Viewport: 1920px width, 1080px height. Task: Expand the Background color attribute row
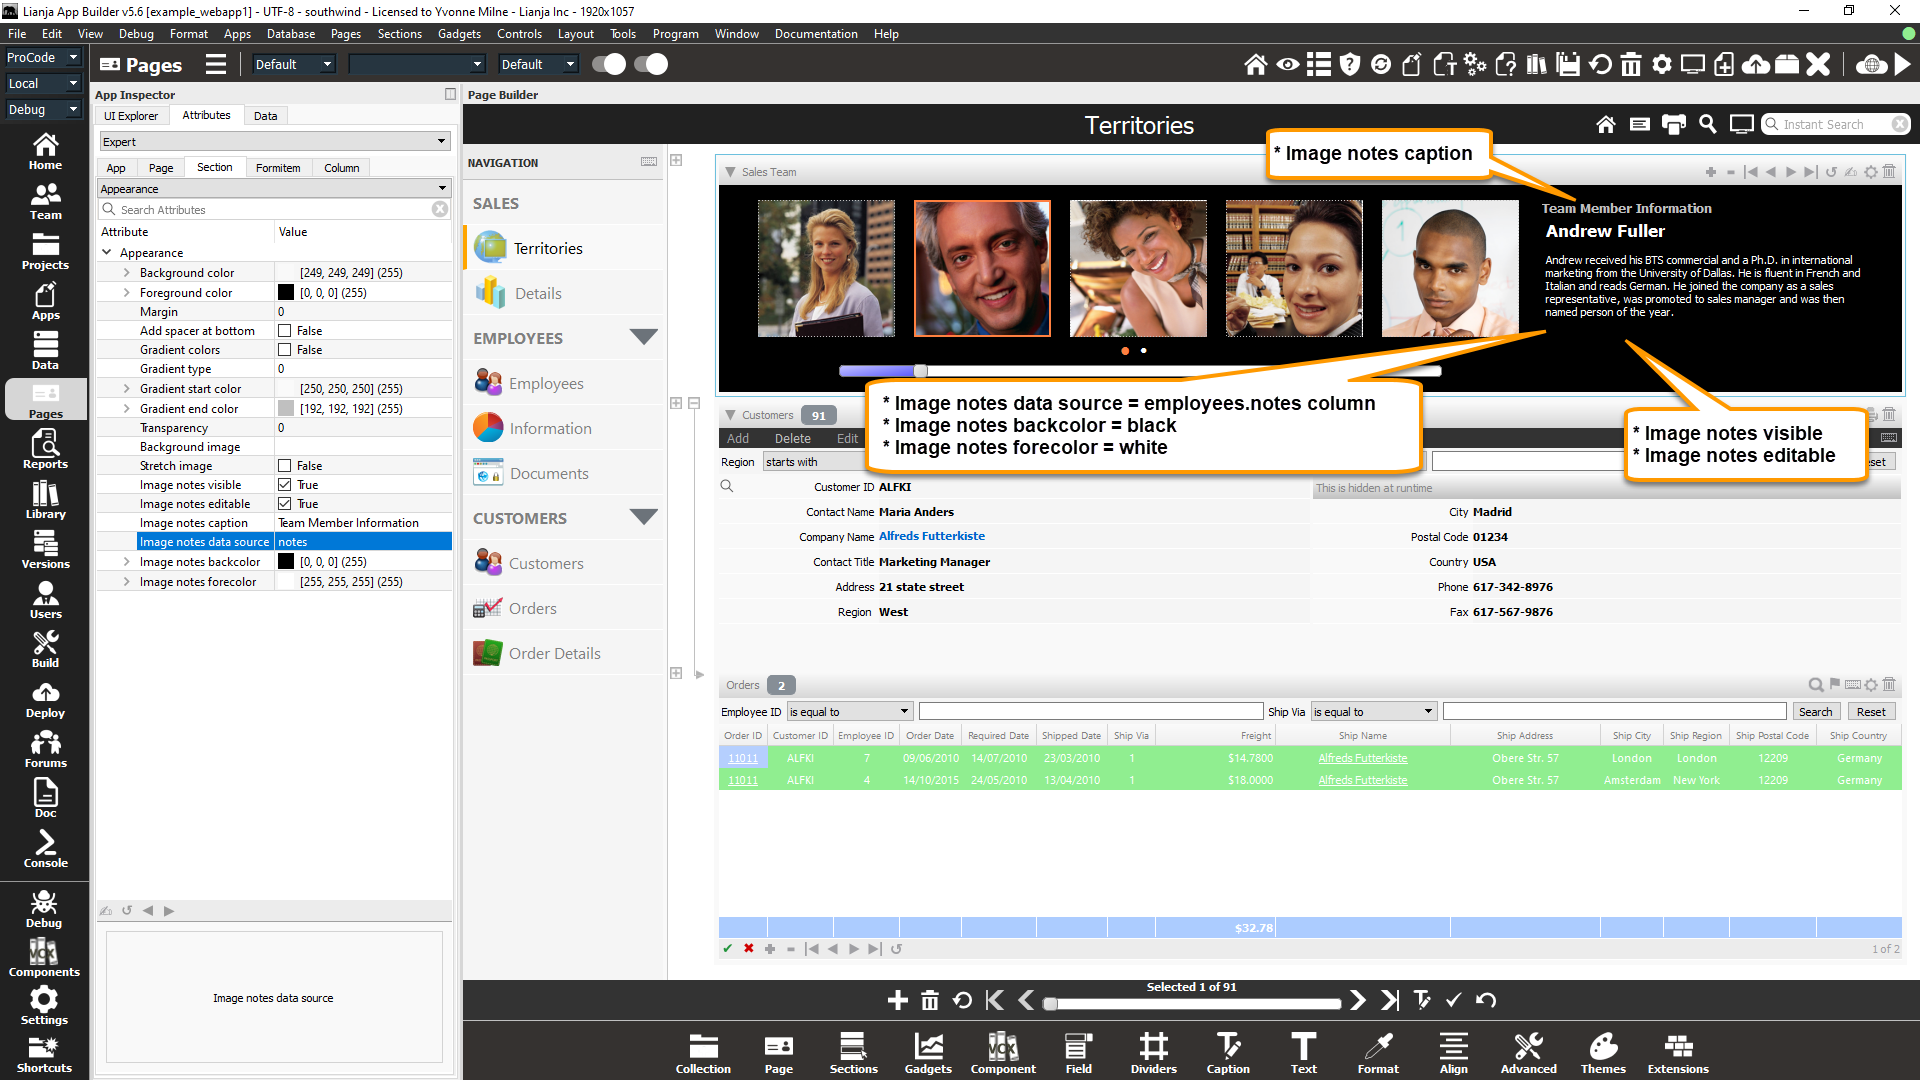(126, 273)
